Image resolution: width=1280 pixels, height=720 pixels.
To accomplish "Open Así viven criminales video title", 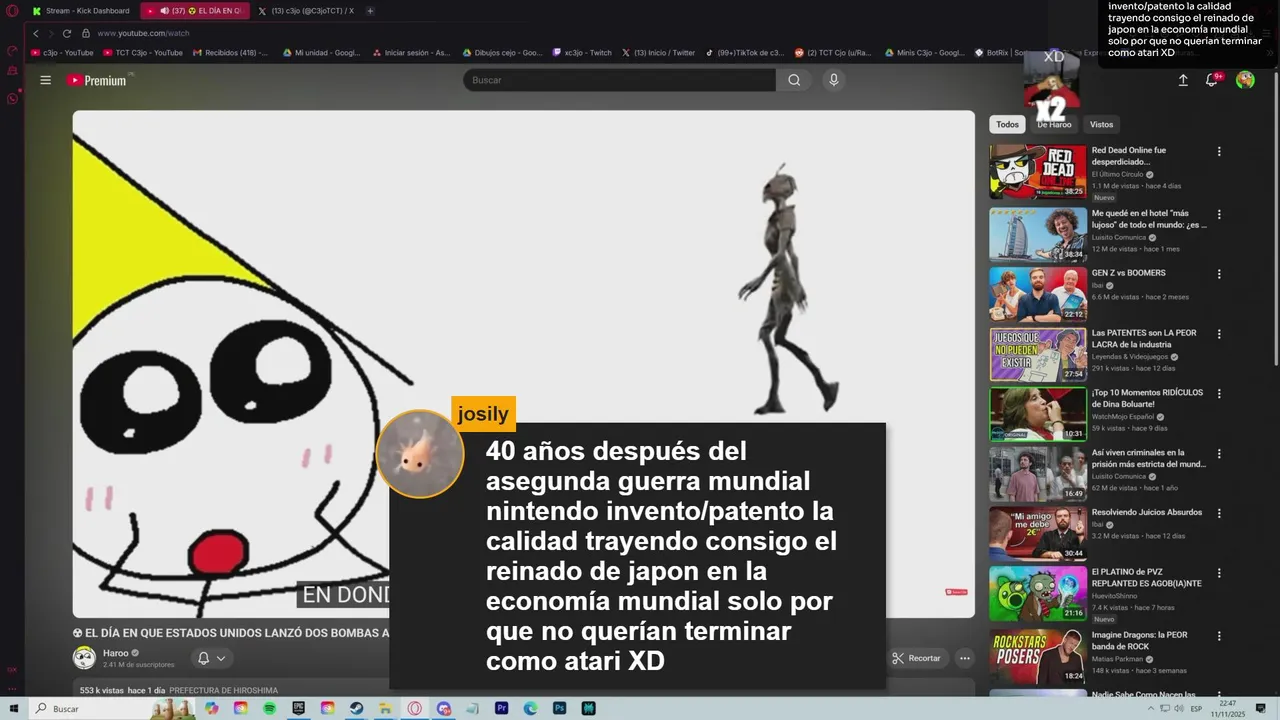I will 1149,458.
